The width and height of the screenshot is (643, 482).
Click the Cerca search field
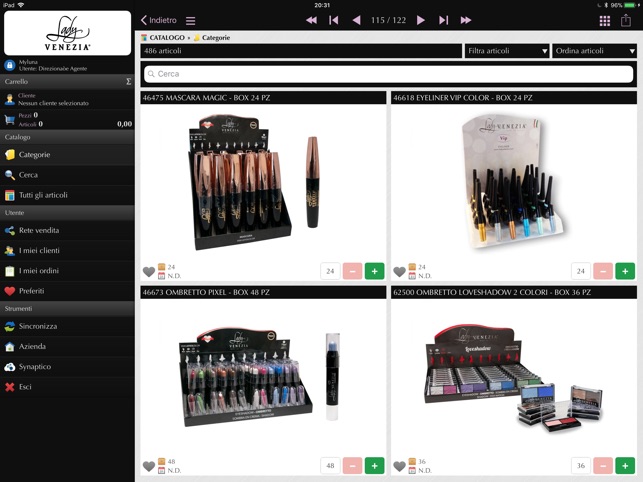point(388,74)
